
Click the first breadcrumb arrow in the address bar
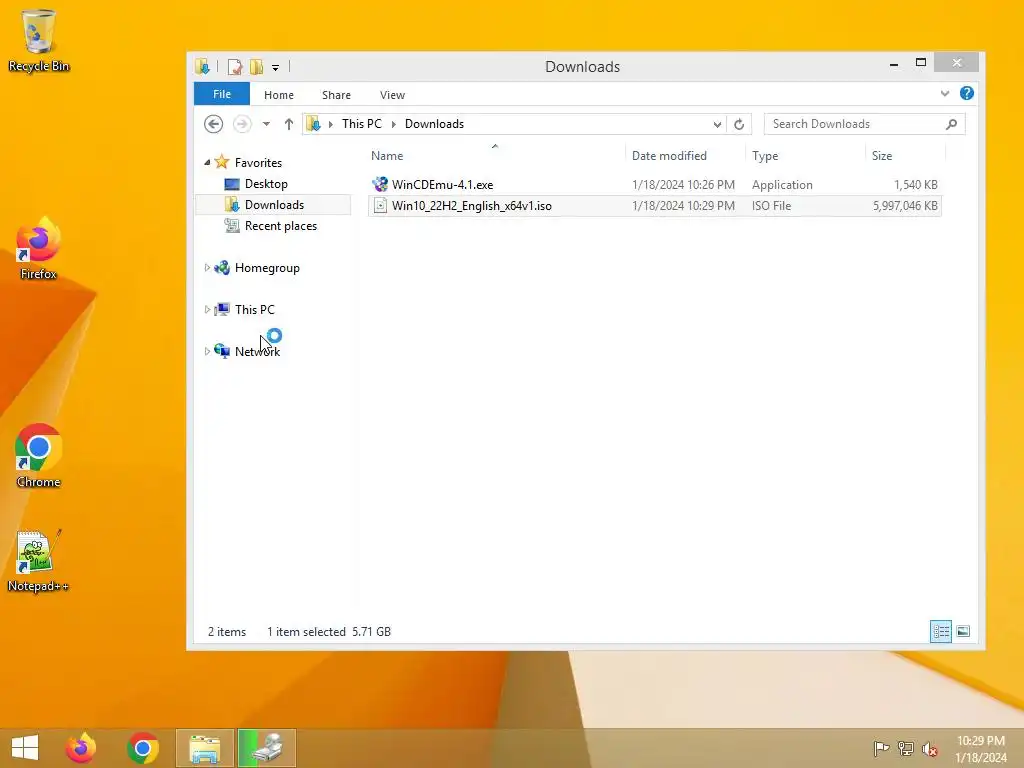[x=330, y=124]
